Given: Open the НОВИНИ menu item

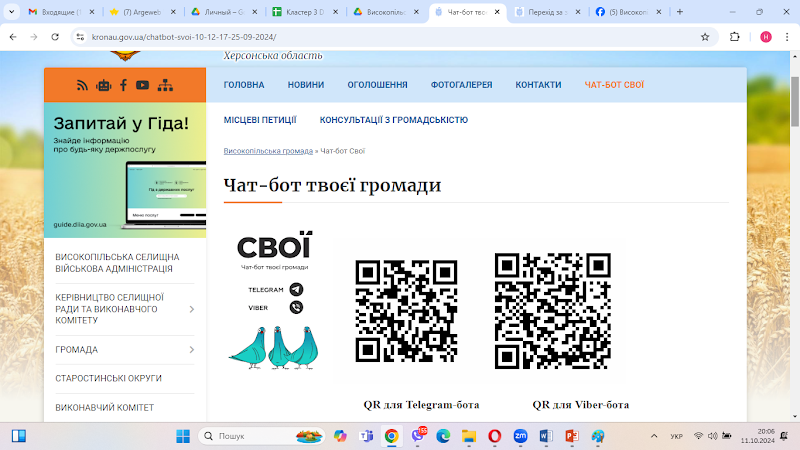Looking at the screenshot, I should (x=306, y=85).
